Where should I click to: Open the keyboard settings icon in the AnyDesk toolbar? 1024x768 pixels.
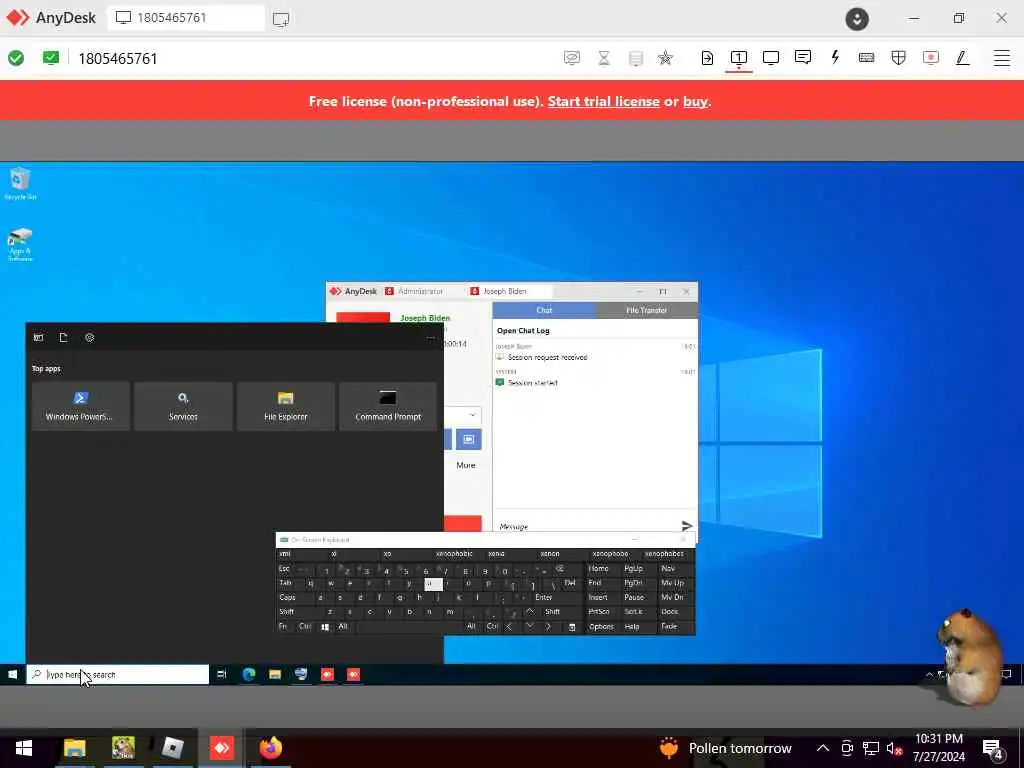(x=867, y=57)
